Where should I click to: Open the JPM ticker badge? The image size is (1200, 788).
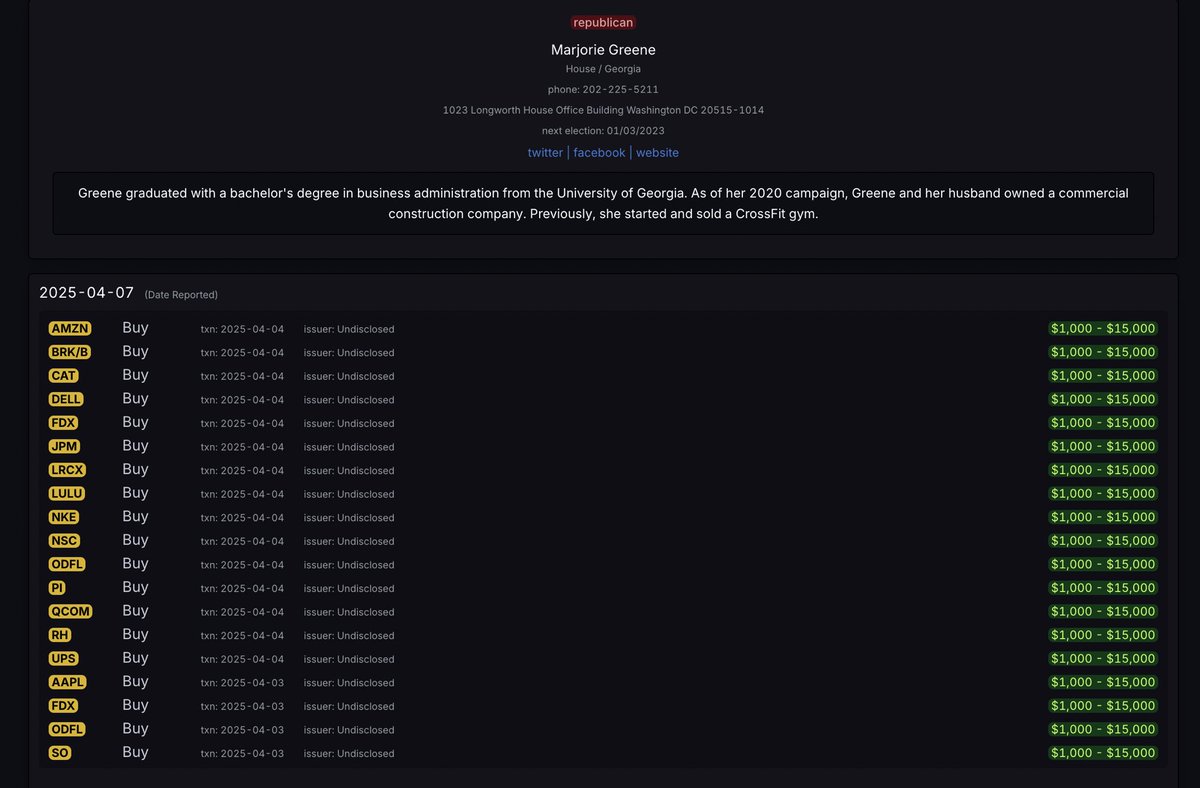tap(65, 446)
